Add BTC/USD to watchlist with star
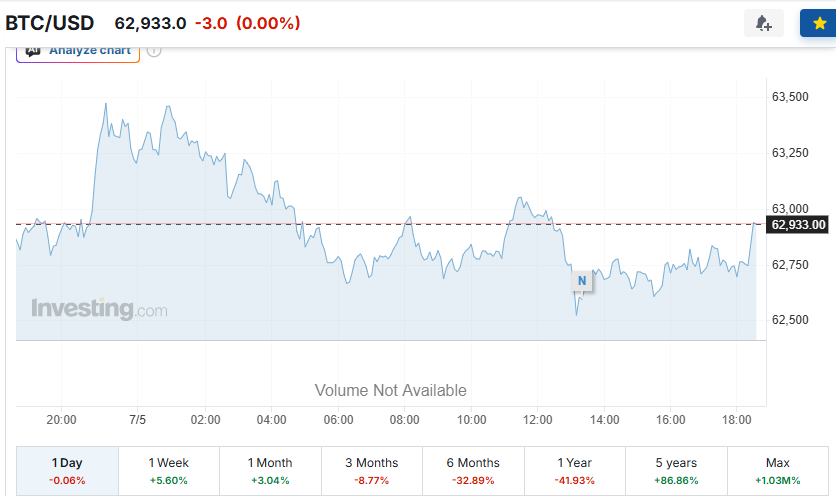Image resolution: width=836 pixels, height=496 pixels. pyautogui.click(x=818, y=23)
